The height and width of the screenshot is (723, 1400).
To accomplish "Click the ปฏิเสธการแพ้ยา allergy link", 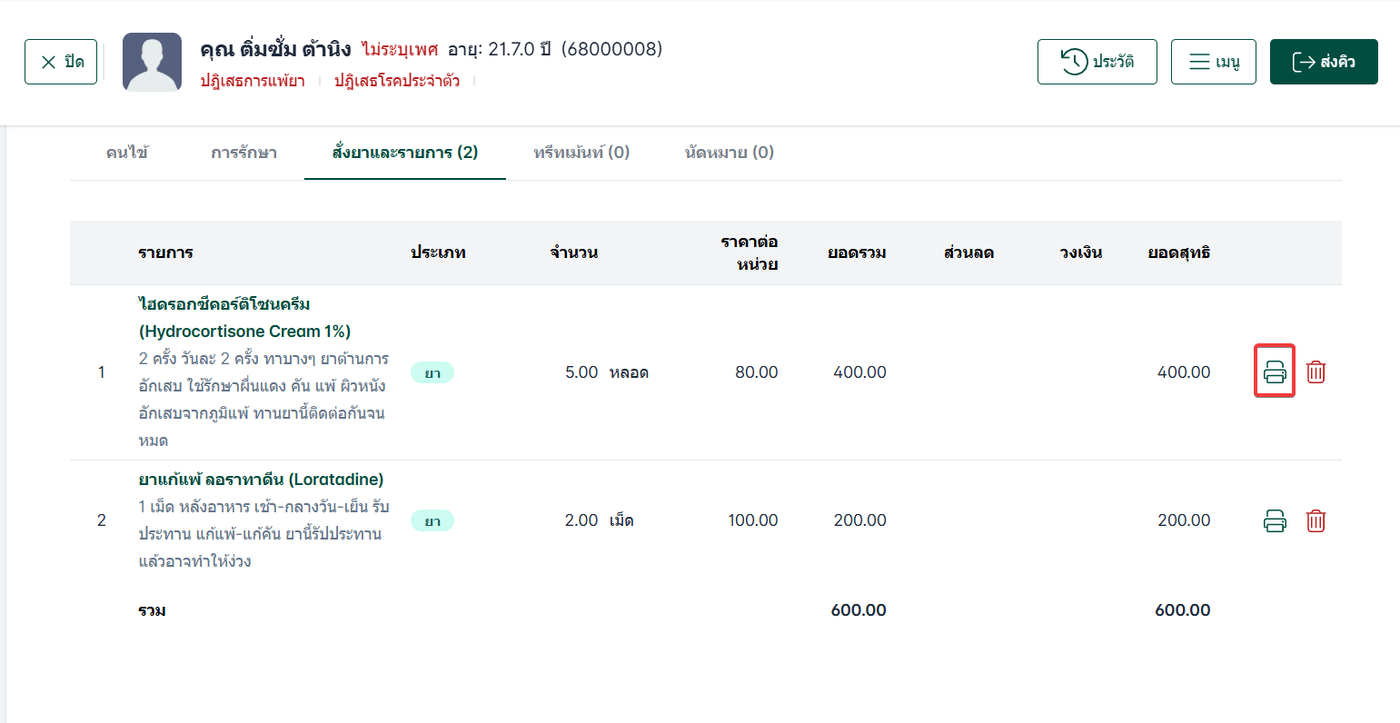I will (252, 81).
